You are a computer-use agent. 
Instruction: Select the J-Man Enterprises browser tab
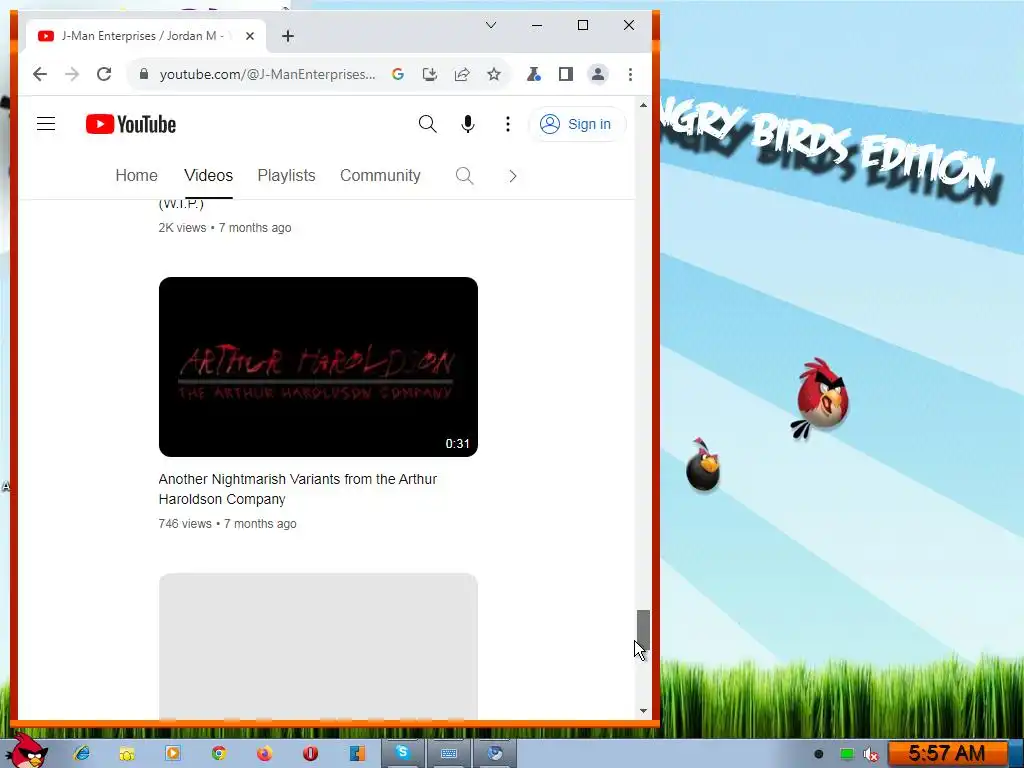click(146, 36)
